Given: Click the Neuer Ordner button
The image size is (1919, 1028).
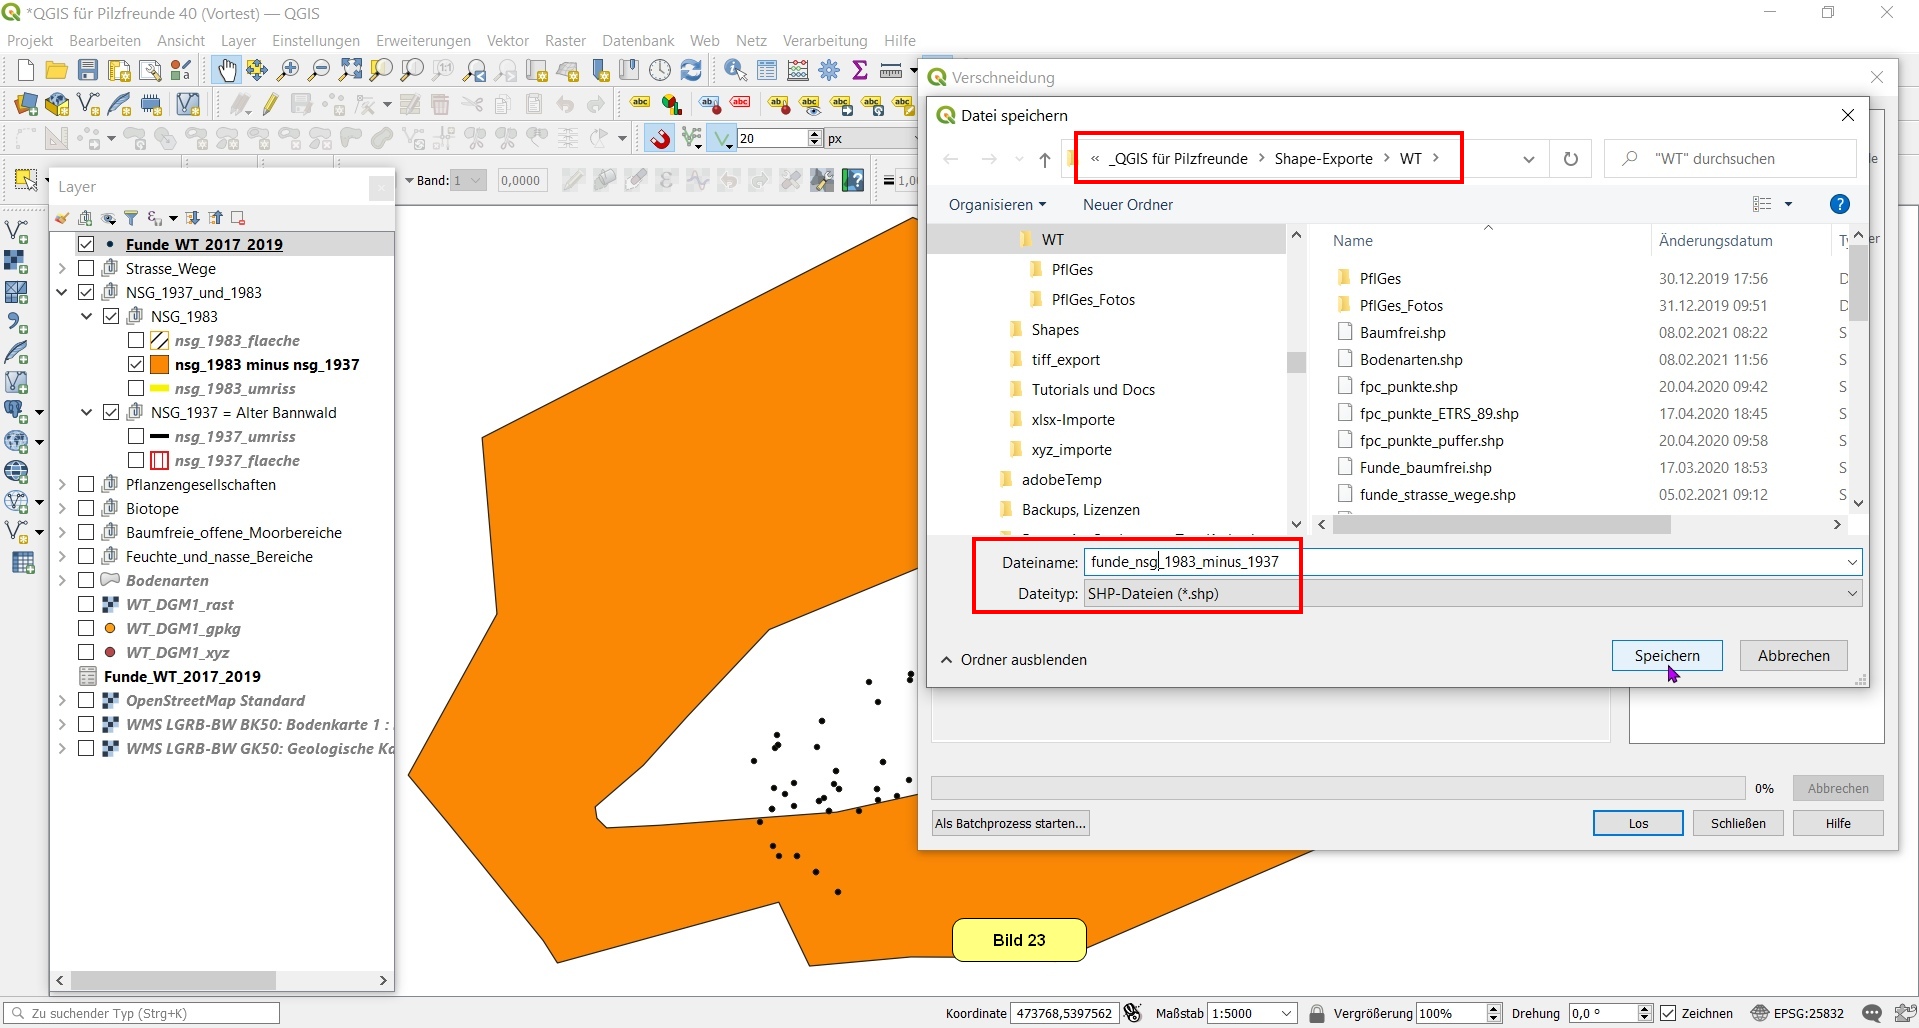Looking at the screenshot, I should click(x=1127, y=204).
